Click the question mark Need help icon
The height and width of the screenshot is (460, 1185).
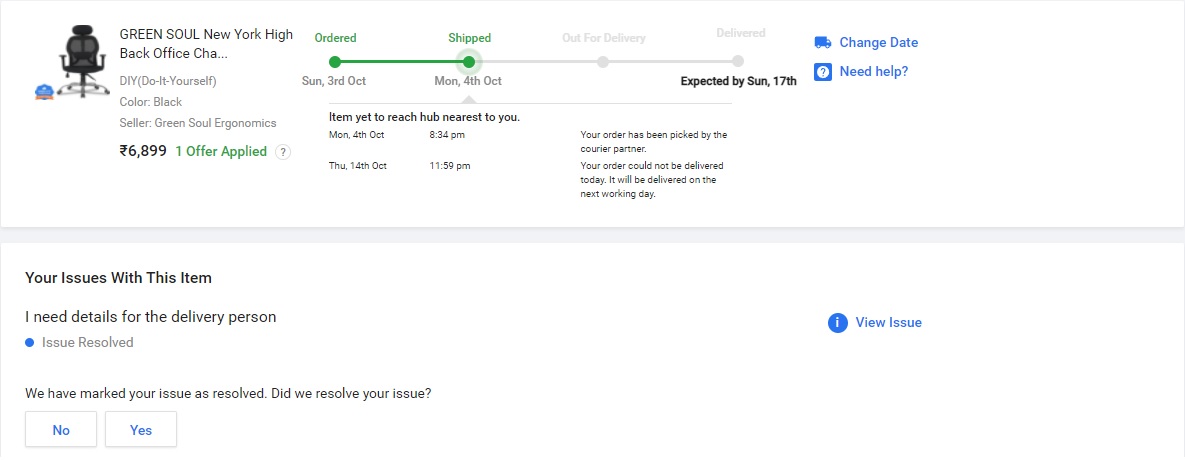coord(823,72)
